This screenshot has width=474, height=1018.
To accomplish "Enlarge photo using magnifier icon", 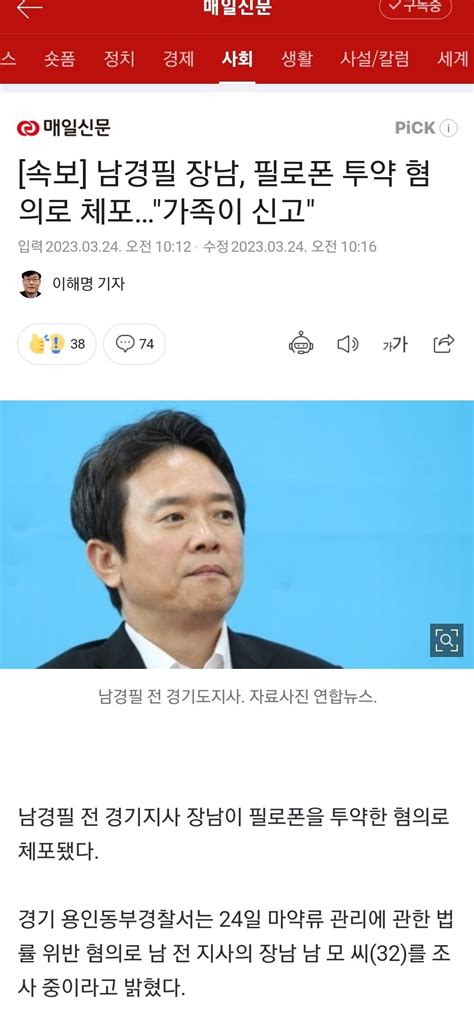I will pyautogui.click(x=447, y=640).
